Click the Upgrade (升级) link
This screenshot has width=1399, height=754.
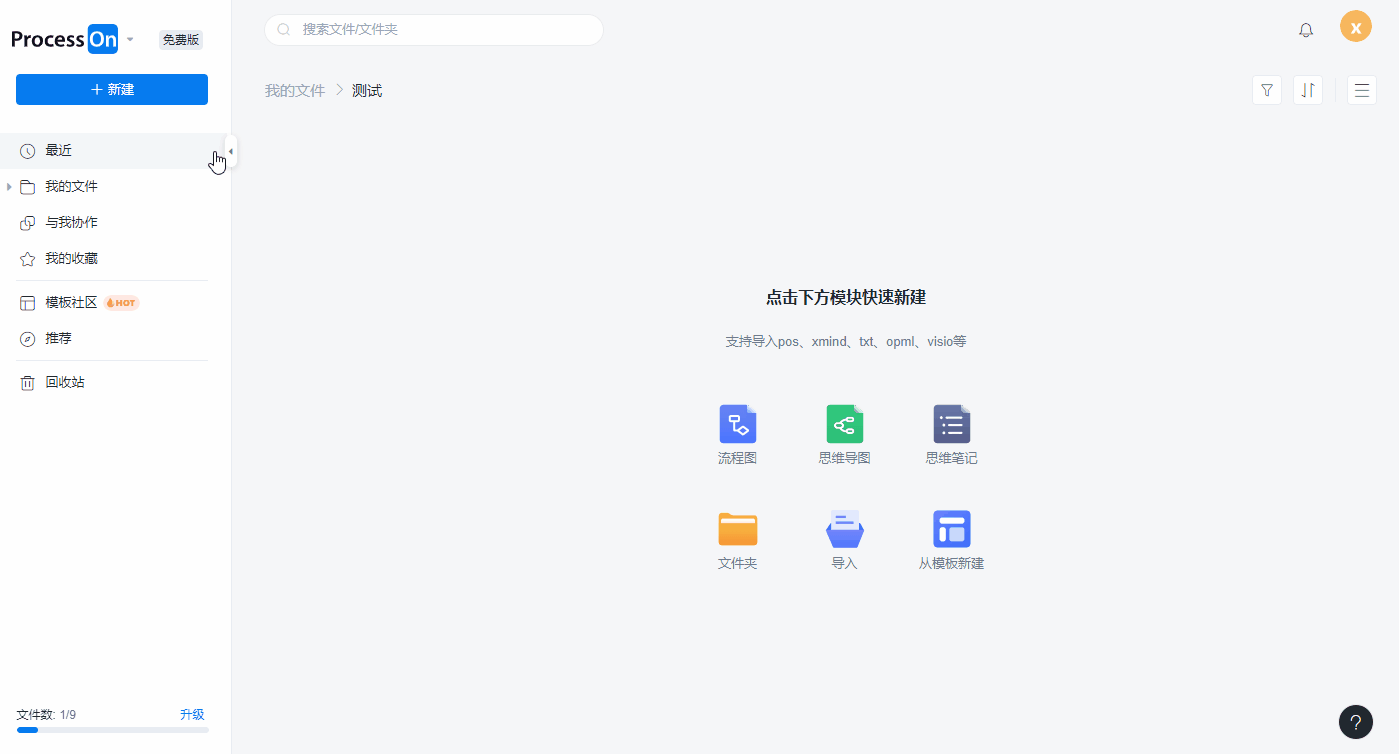pos(192,715)
